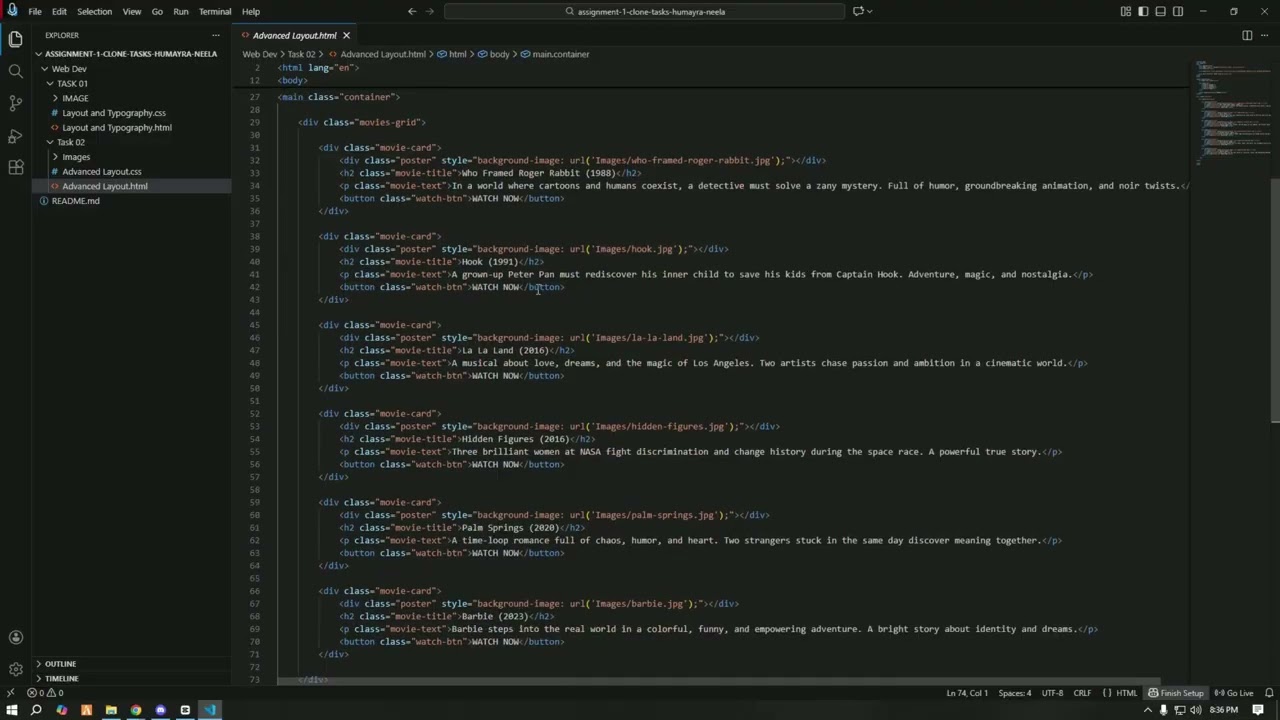Open the Terminal menu
Viewport: 1280px width, 720px height.
click(215, 11)
